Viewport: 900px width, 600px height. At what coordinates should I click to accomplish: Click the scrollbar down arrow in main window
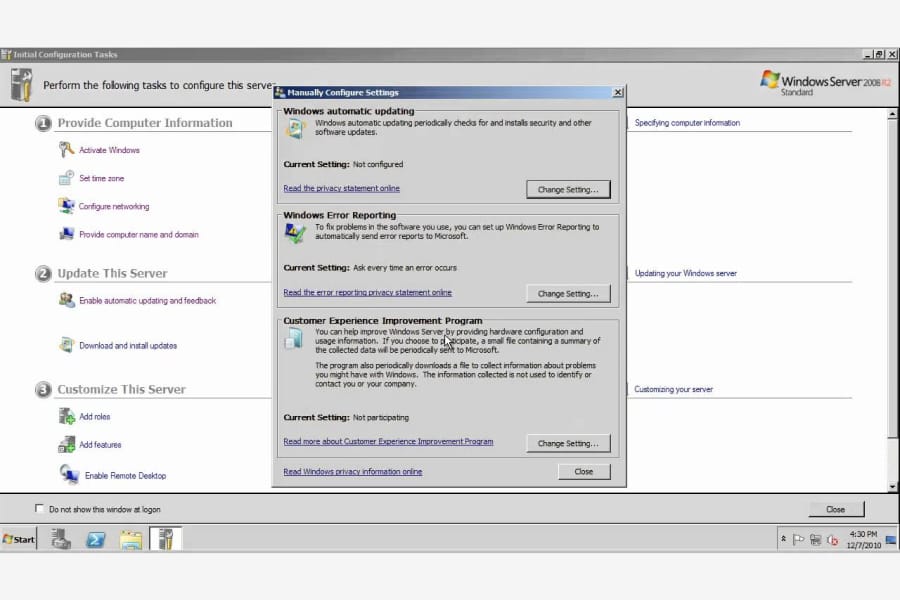click(892, 486)
